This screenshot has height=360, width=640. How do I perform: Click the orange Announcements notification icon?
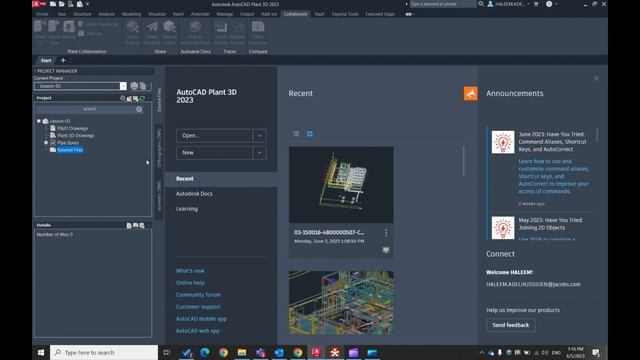(470, 93)
